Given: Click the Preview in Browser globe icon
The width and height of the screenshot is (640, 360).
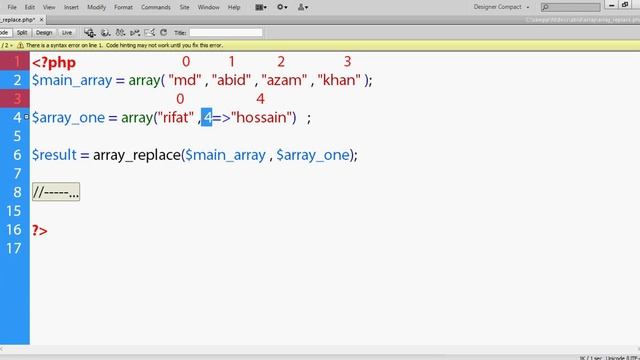Looking at the screenshot, I should (105, 33).
